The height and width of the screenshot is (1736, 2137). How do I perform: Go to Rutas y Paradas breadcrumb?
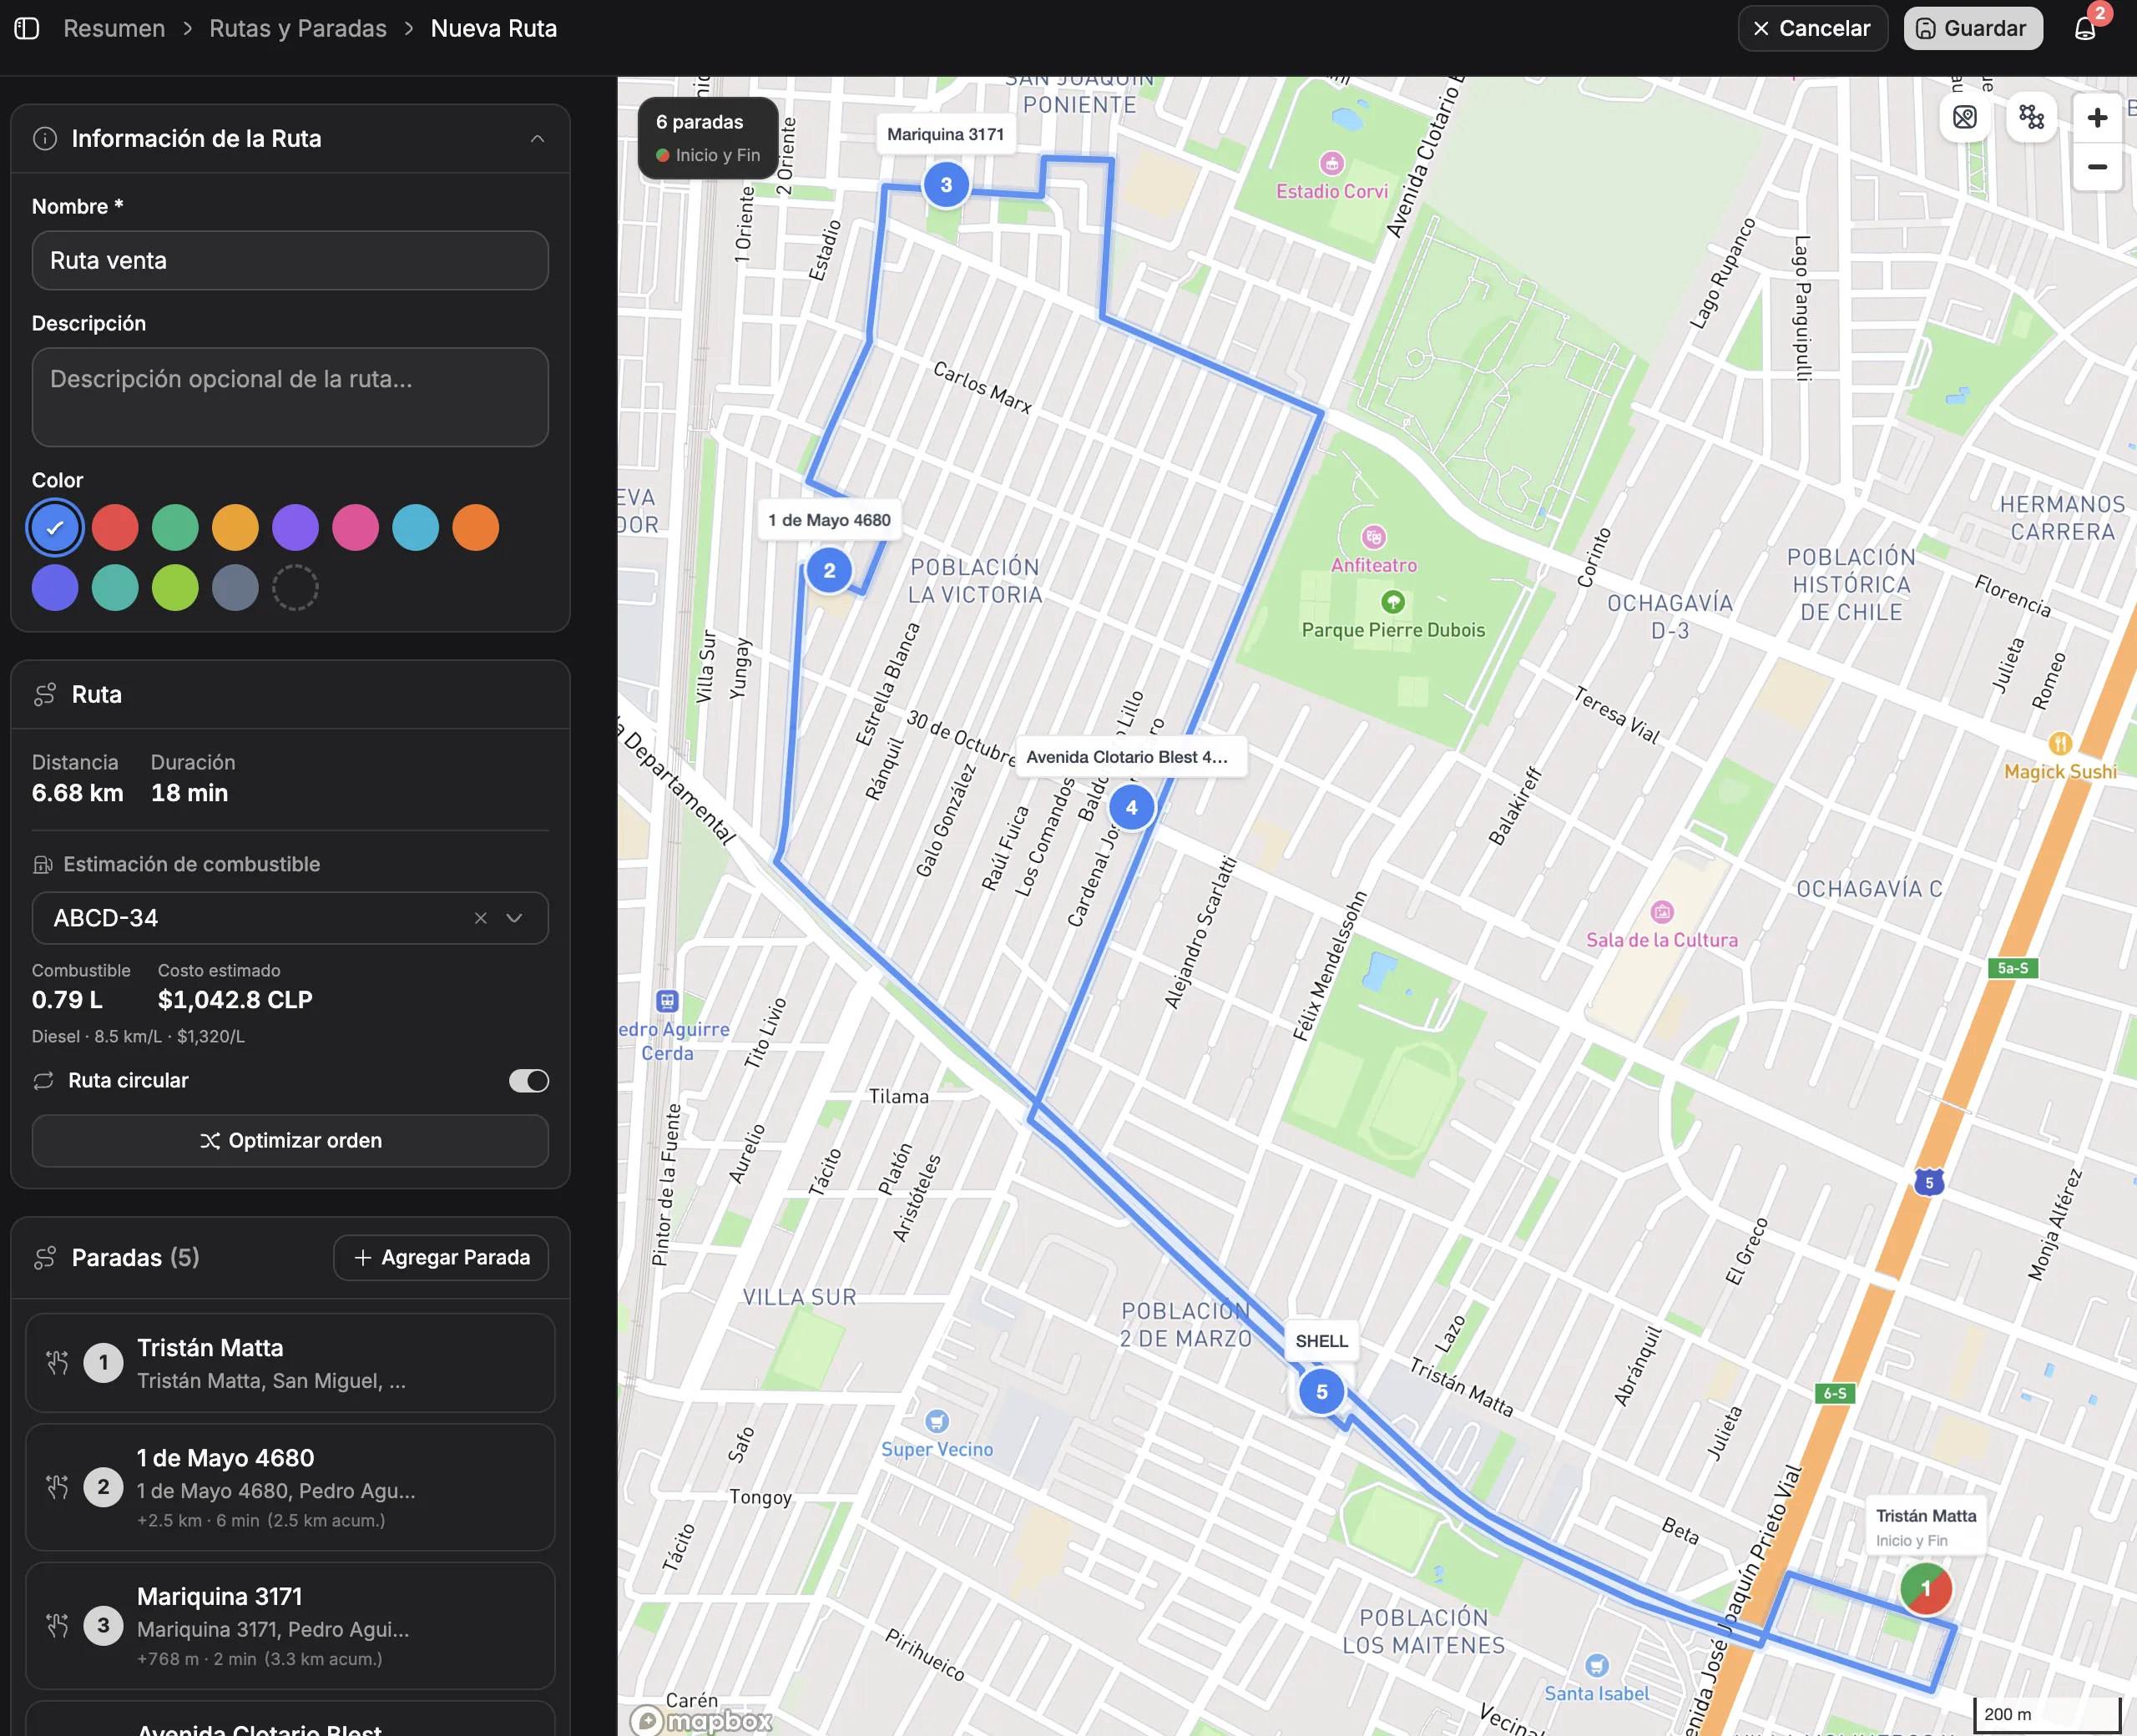298,29
